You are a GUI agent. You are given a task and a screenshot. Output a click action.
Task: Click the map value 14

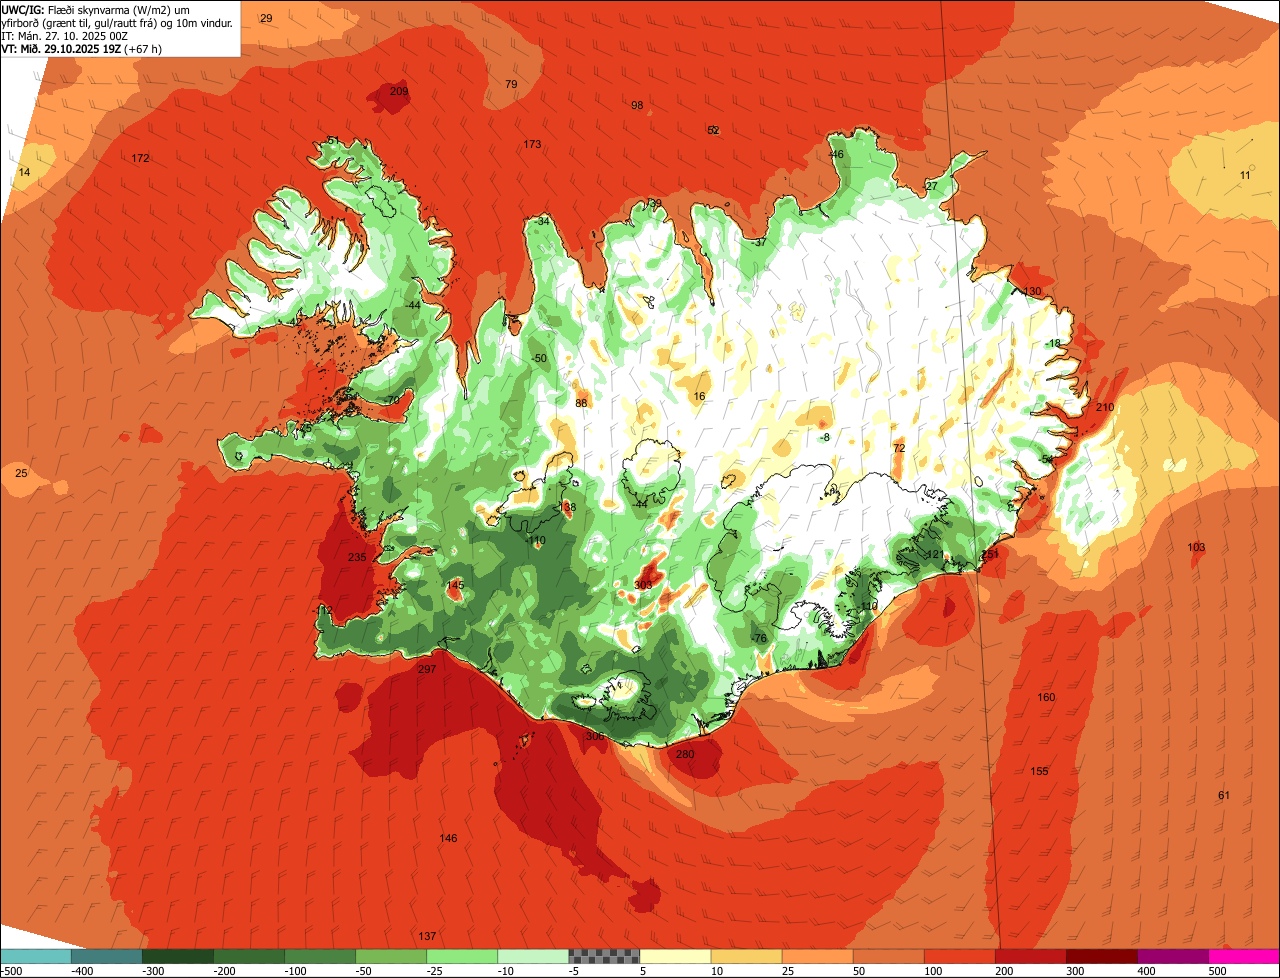24,172
